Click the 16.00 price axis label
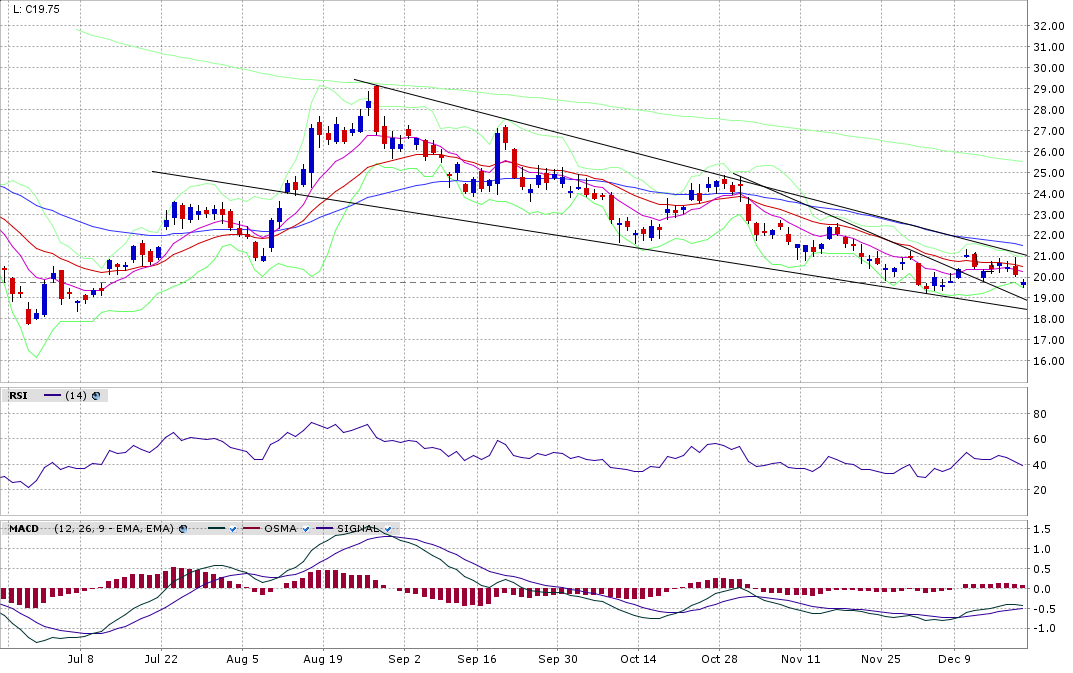The height and width of the screenshot is (673, 1073). pyautogui.click(x=1048, y=361)
